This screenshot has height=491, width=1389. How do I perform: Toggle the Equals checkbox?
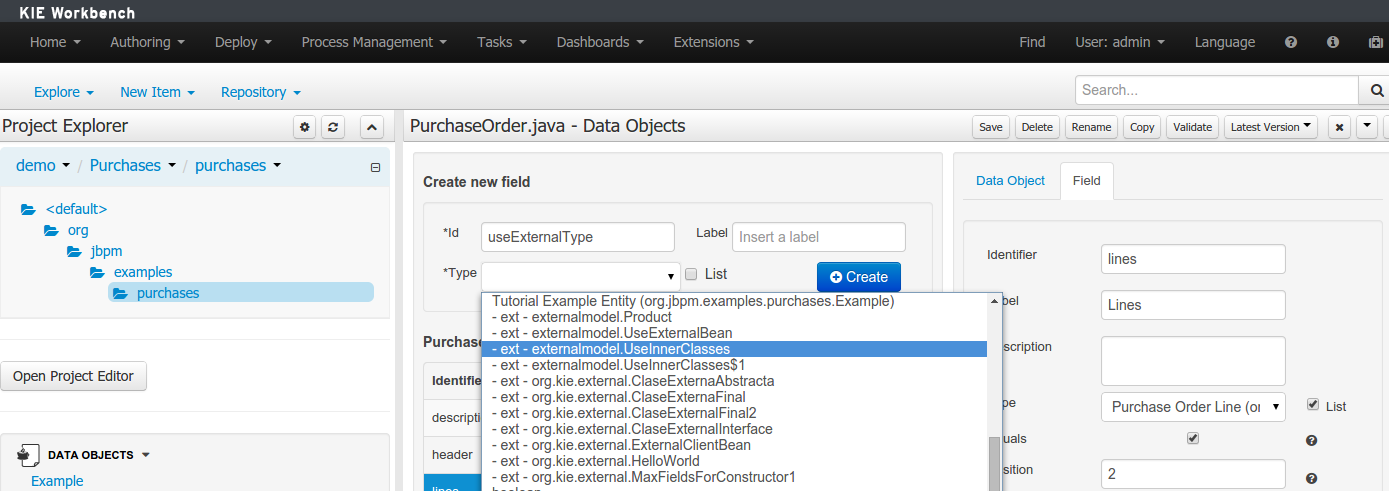[1192, 438]
